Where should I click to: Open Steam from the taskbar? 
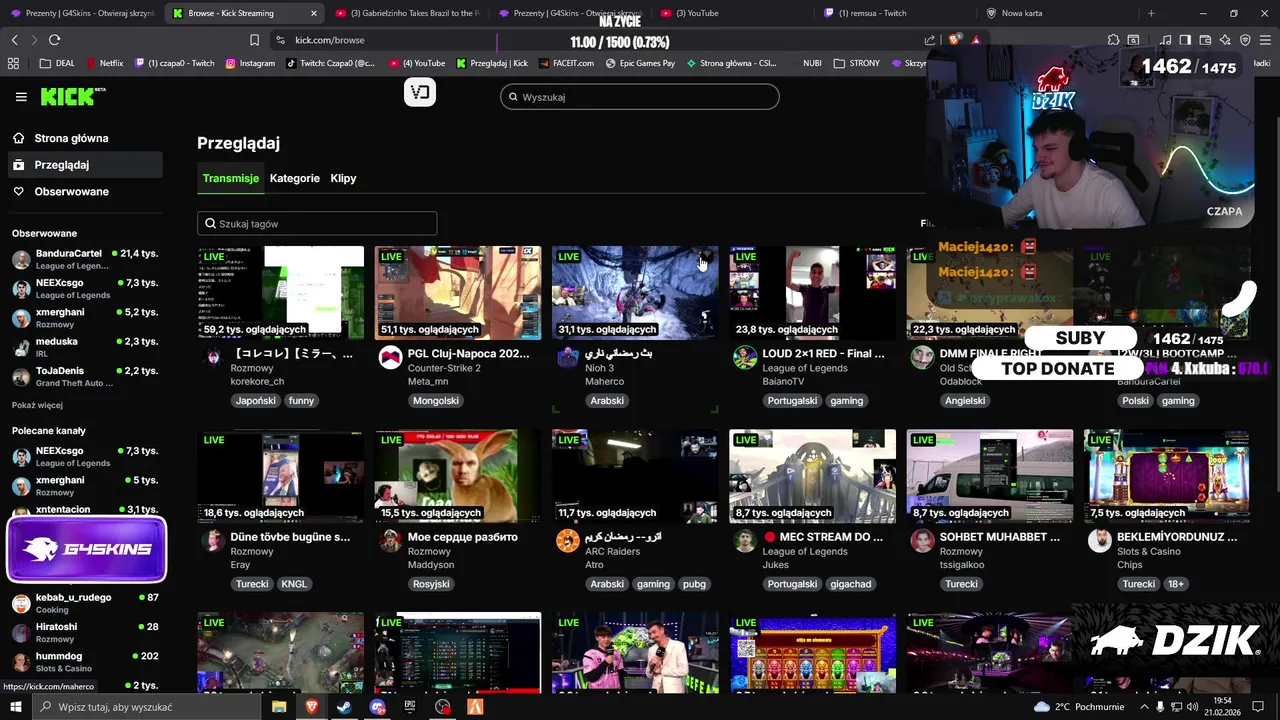345,707
